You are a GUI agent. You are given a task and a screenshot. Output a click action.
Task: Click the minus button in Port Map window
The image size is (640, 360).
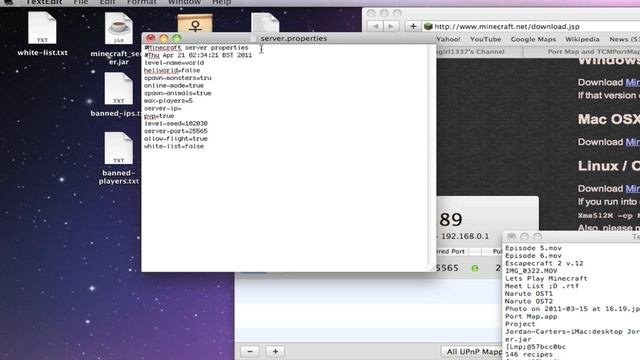250,351
